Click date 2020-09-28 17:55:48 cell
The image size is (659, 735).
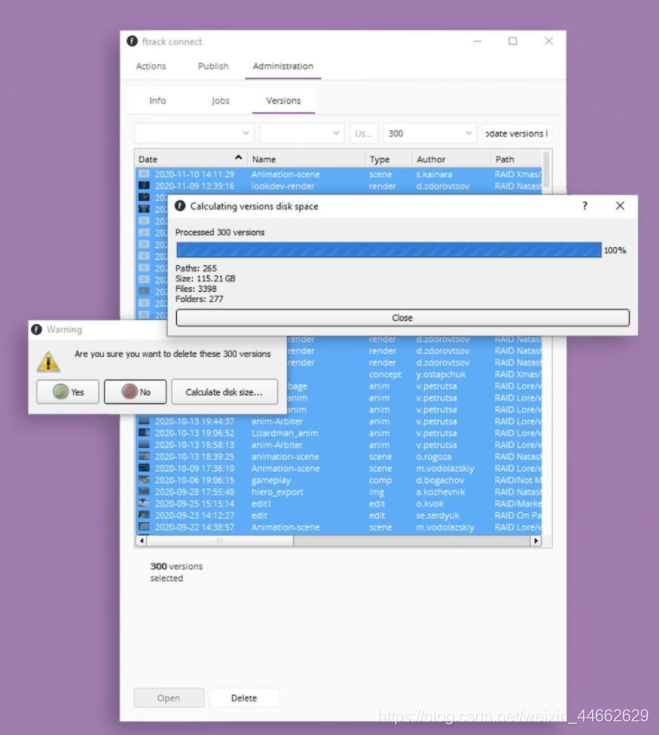(x=195, y=492)
